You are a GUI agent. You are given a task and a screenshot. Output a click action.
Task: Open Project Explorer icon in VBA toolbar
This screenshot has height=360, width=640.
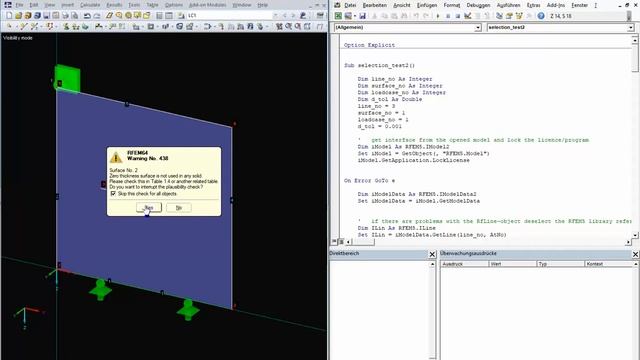point(499,16)
